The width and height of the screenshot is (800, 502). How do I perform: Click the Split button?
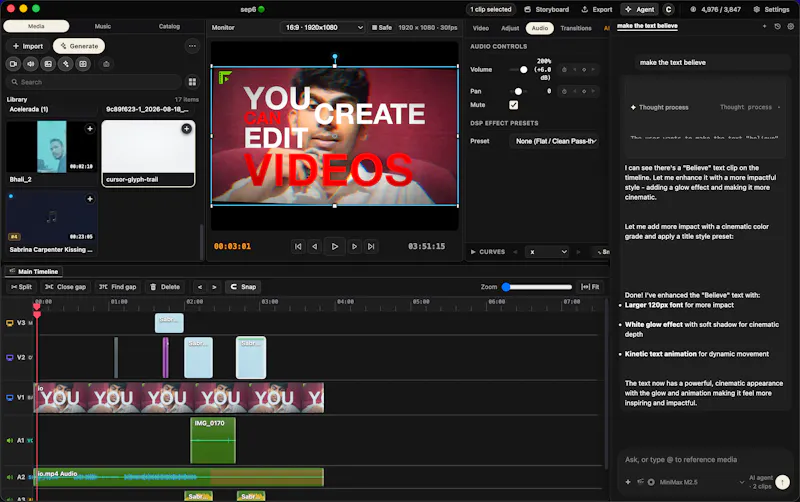21,287
